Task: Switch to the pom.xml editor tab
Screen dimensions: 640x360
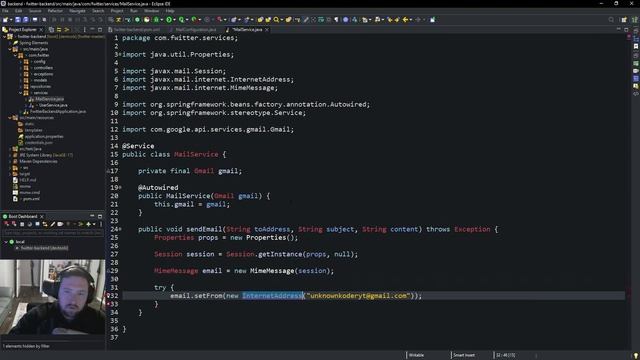Action: (x=134, y=29)
